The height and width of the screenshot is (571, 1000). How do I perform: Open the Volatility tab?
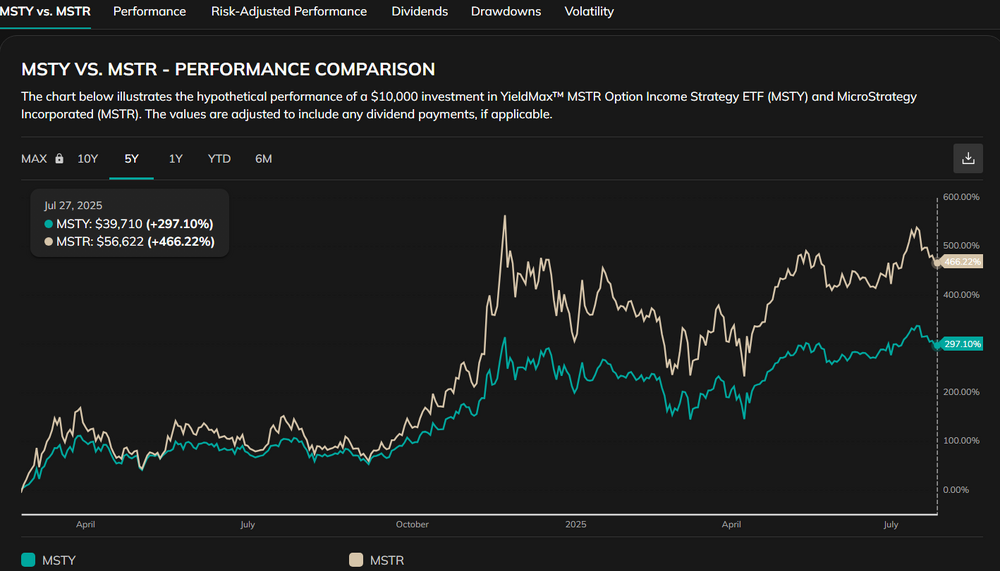[589, 12]
